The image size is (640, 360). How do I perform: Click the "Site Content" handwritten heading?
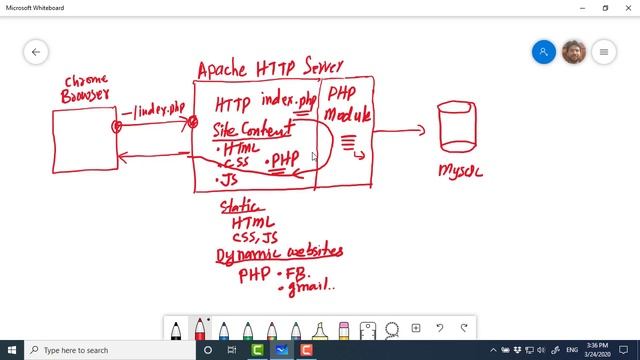pyautogui.click(x=253, y=130)
